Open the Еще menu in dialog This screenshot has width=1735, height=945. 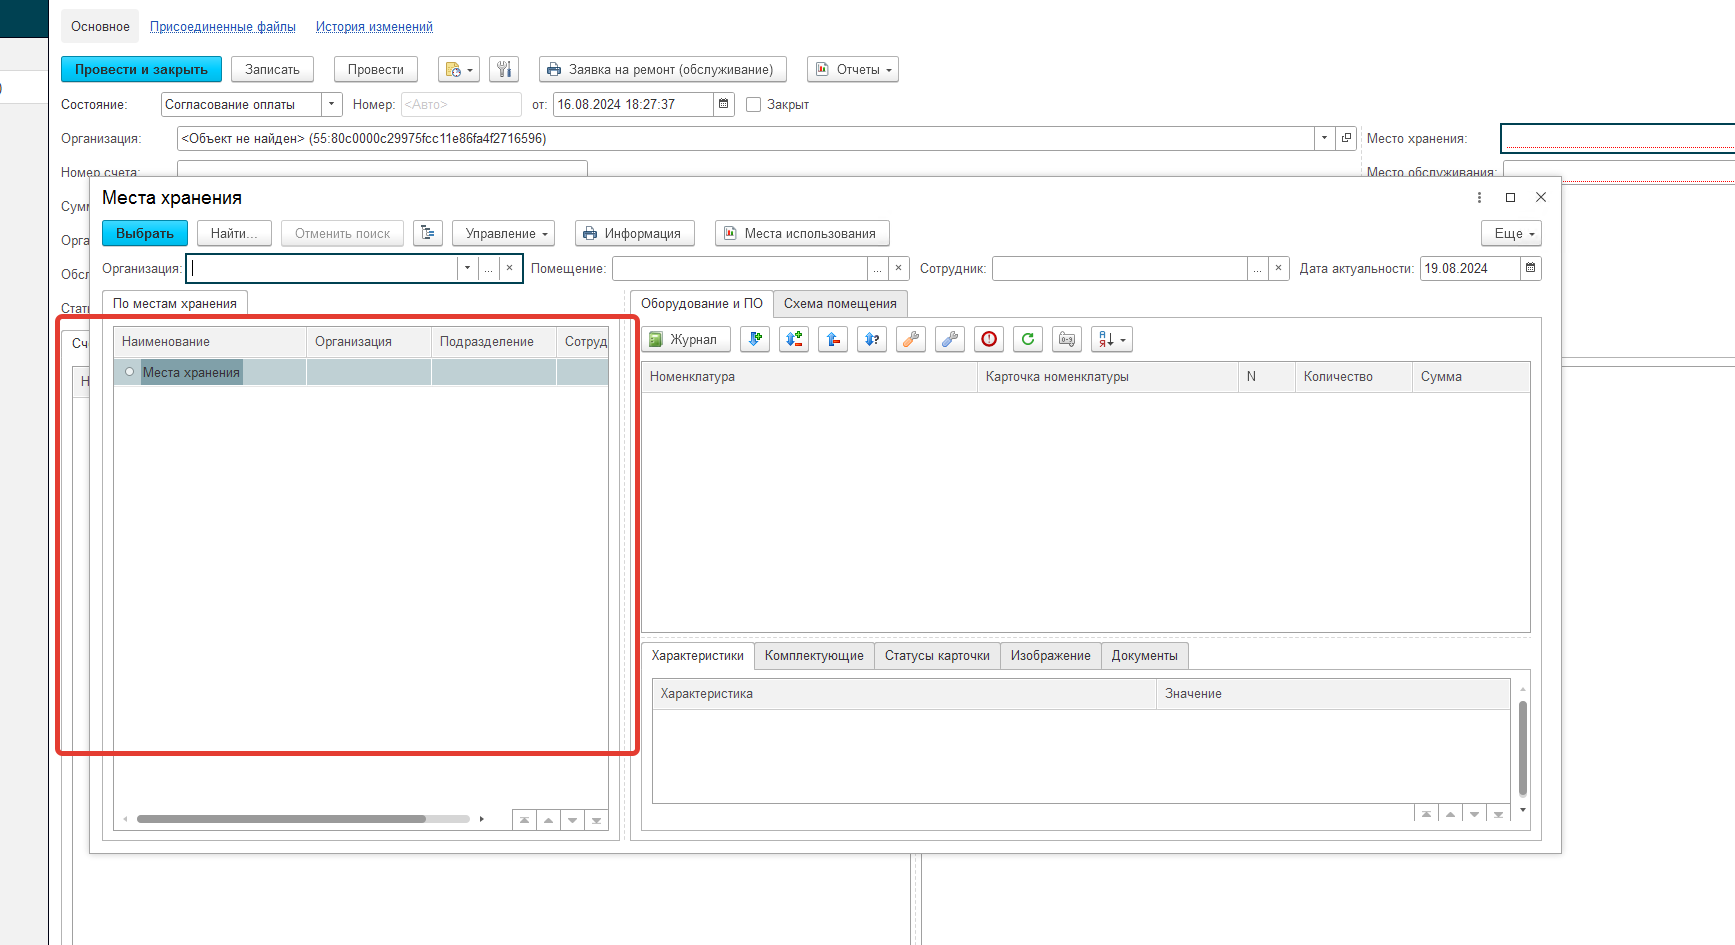coord(1510,234)
